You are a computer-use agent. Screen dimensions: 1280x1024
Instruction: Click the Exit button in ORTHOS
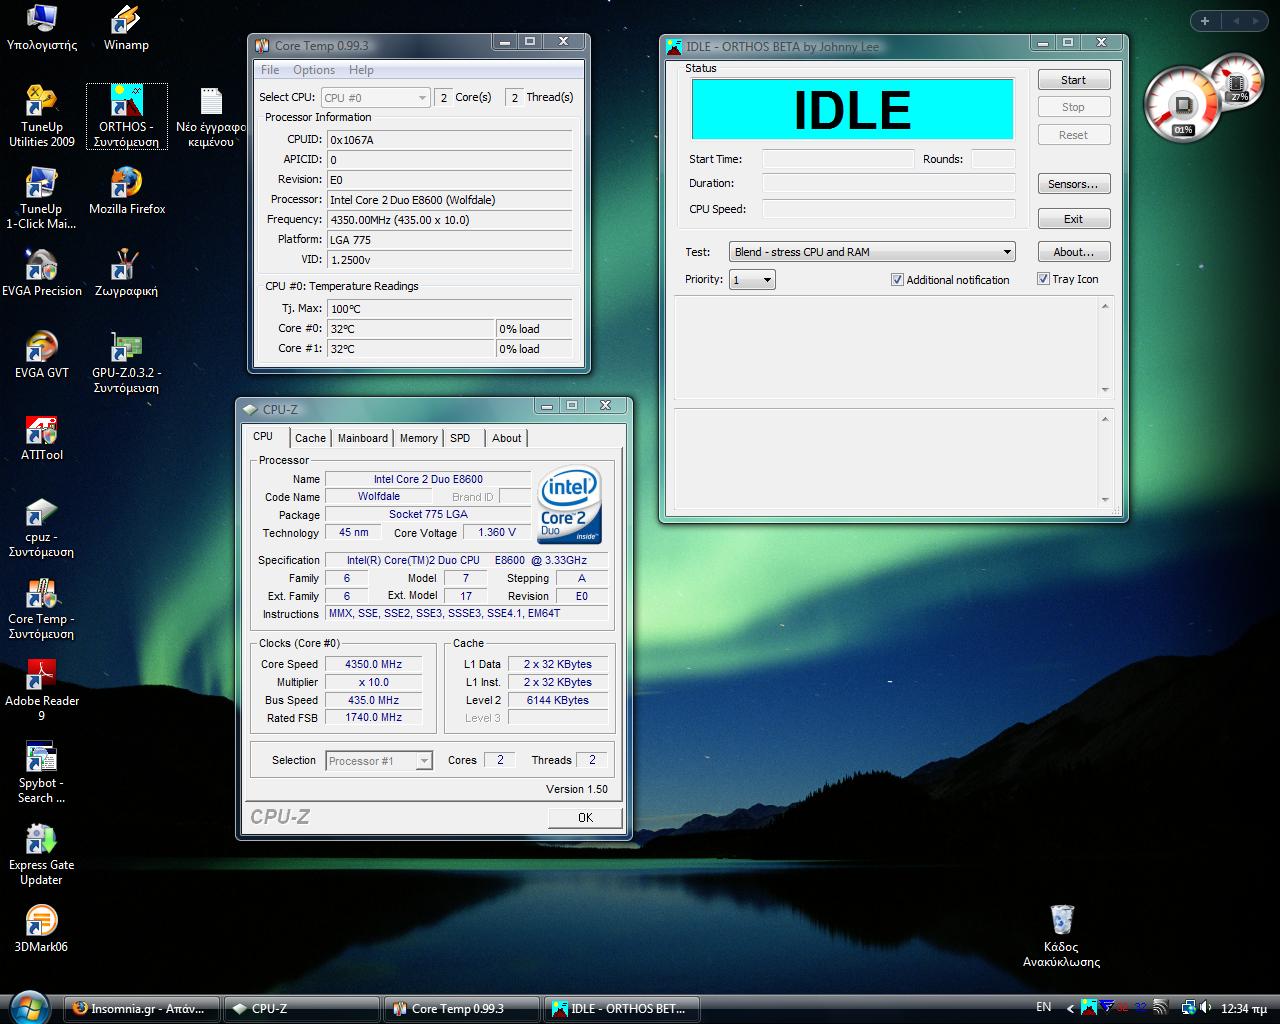1073,219
